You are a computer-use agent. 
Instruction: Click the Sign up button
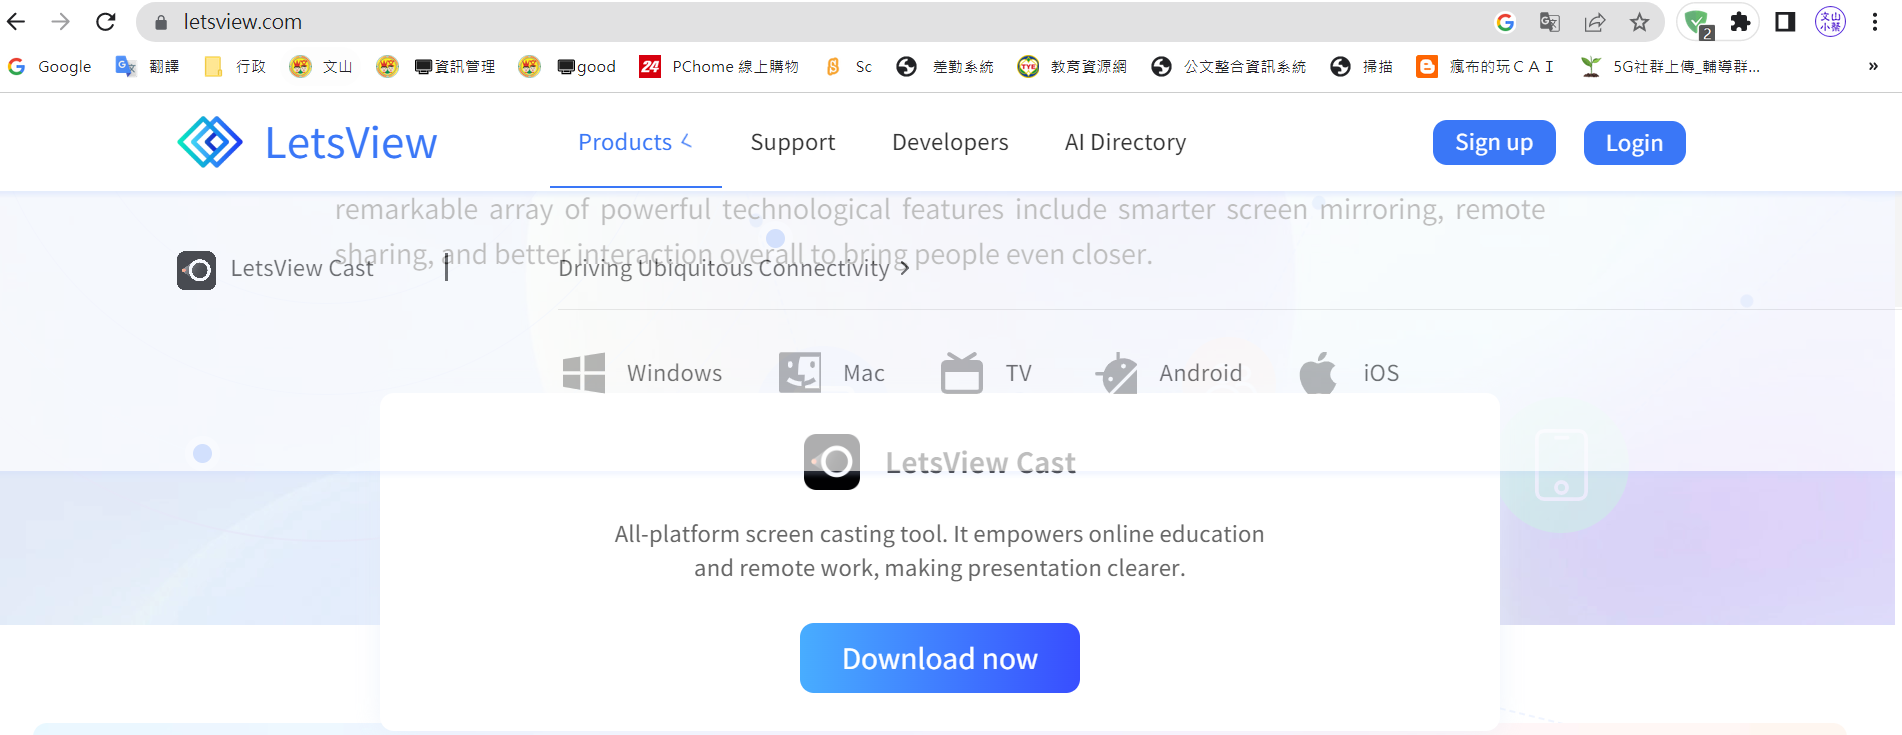pos(1494,142)
